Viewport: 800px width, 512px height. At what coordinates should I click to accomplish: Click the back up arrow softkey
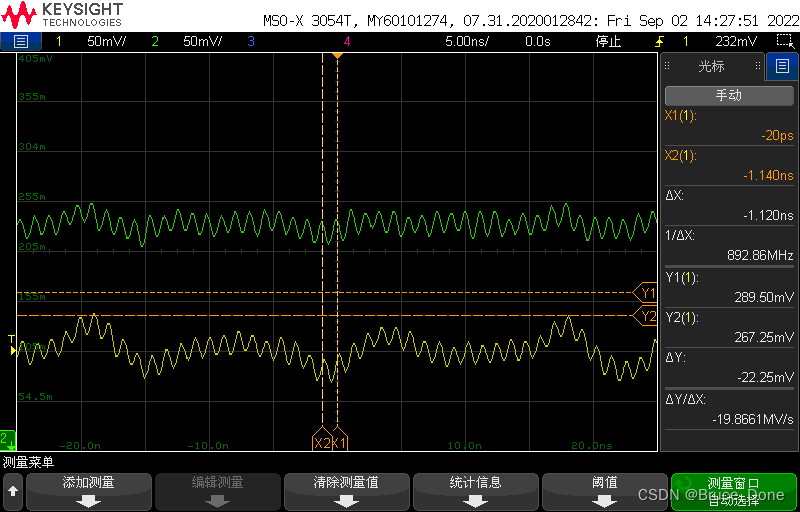(x=13, y=492)
